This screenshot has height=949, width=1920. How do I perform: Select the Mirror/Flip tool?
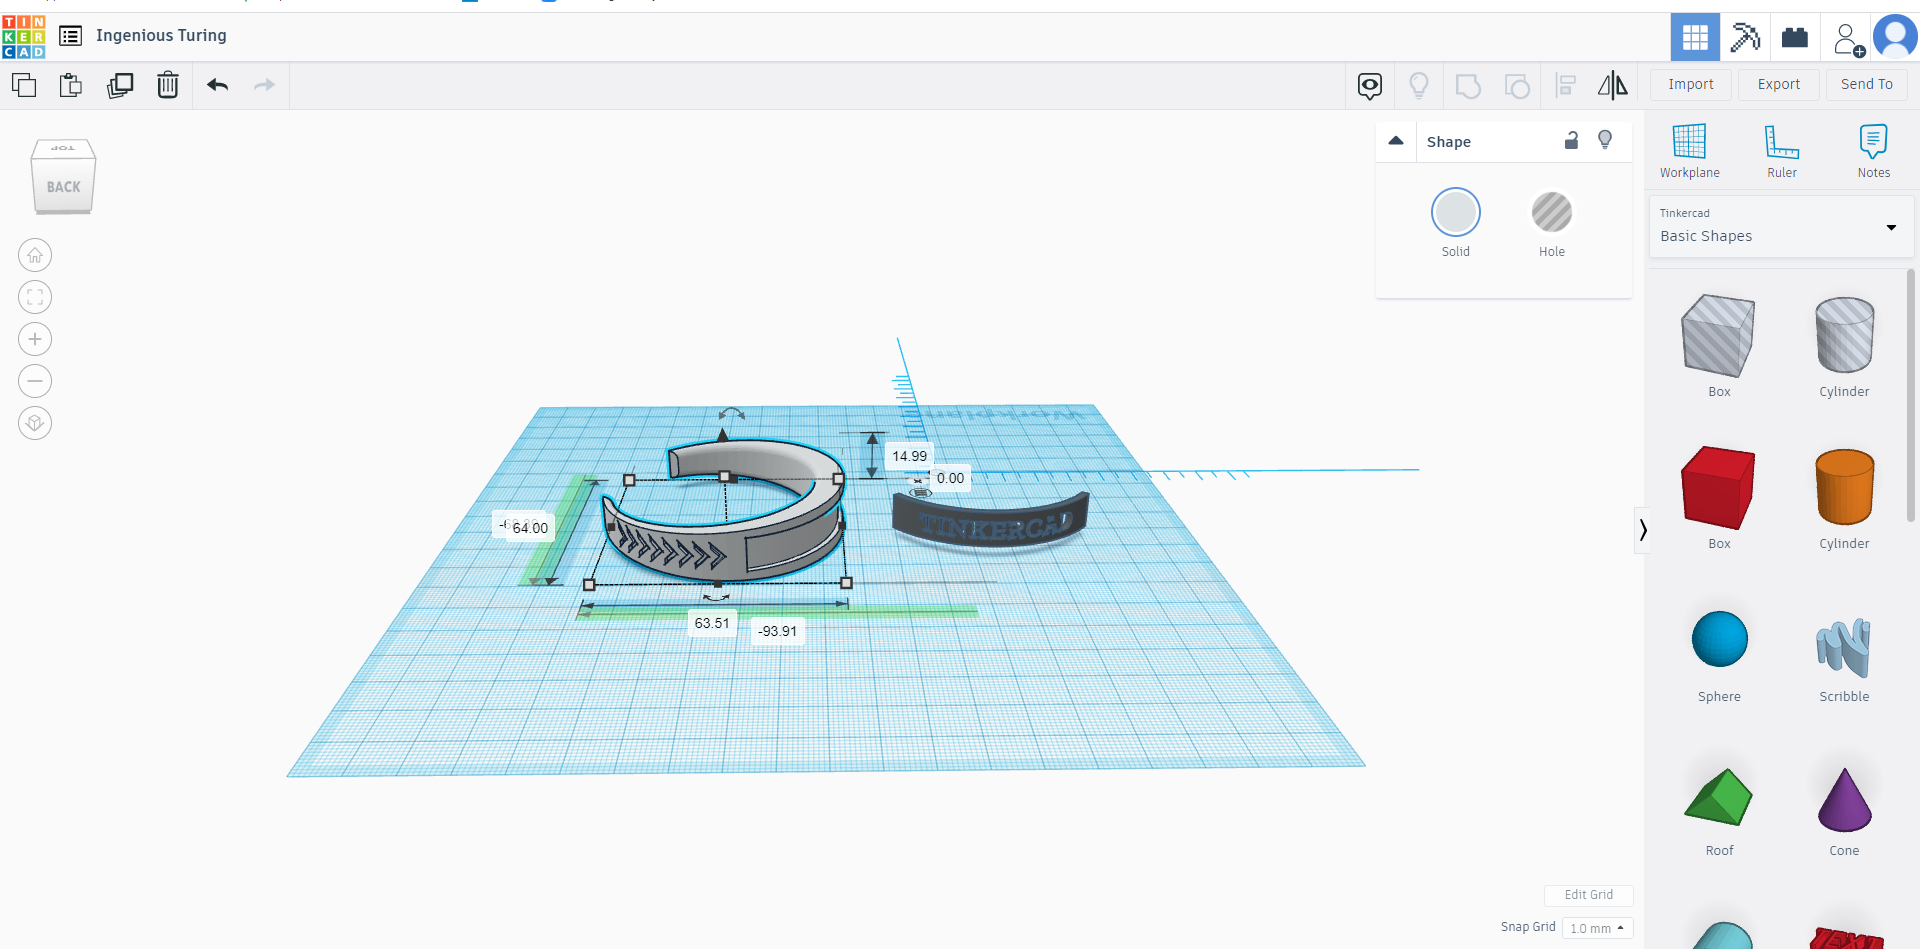pyautogui.click(x=1612, y=86)
